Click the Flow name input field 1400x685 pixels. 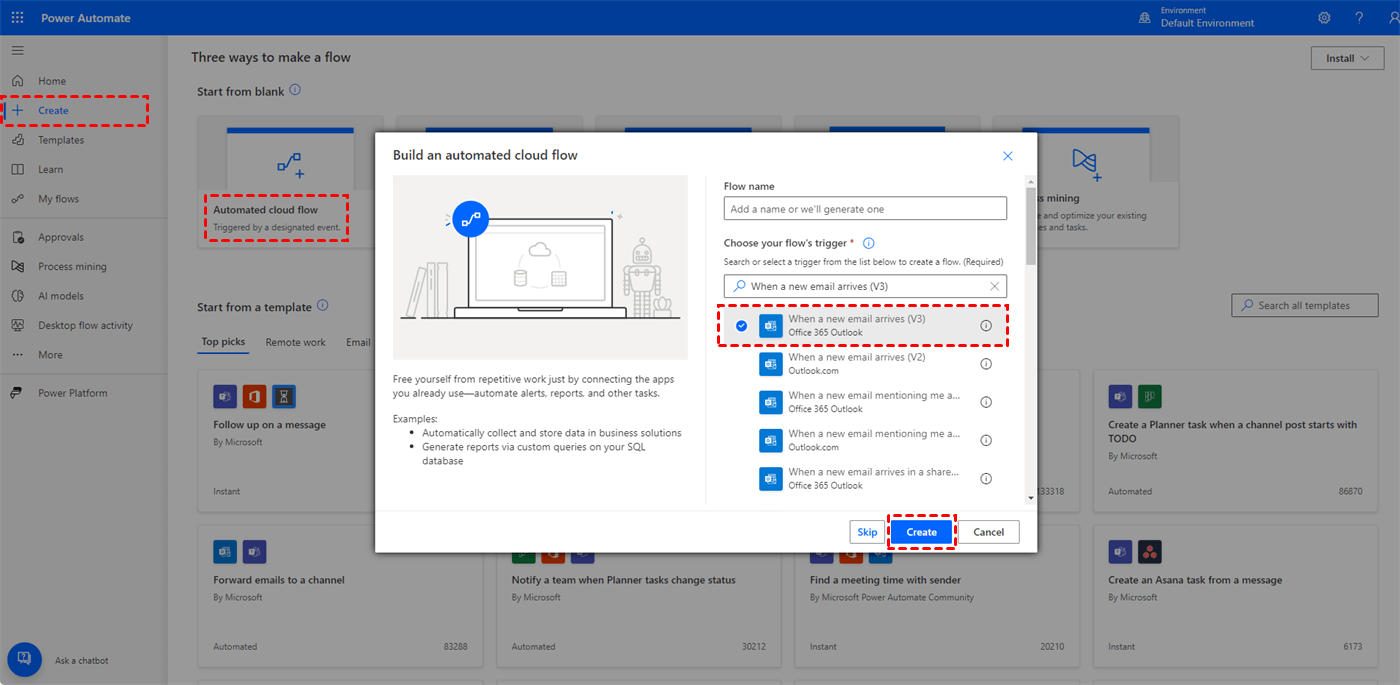[865, 209]
